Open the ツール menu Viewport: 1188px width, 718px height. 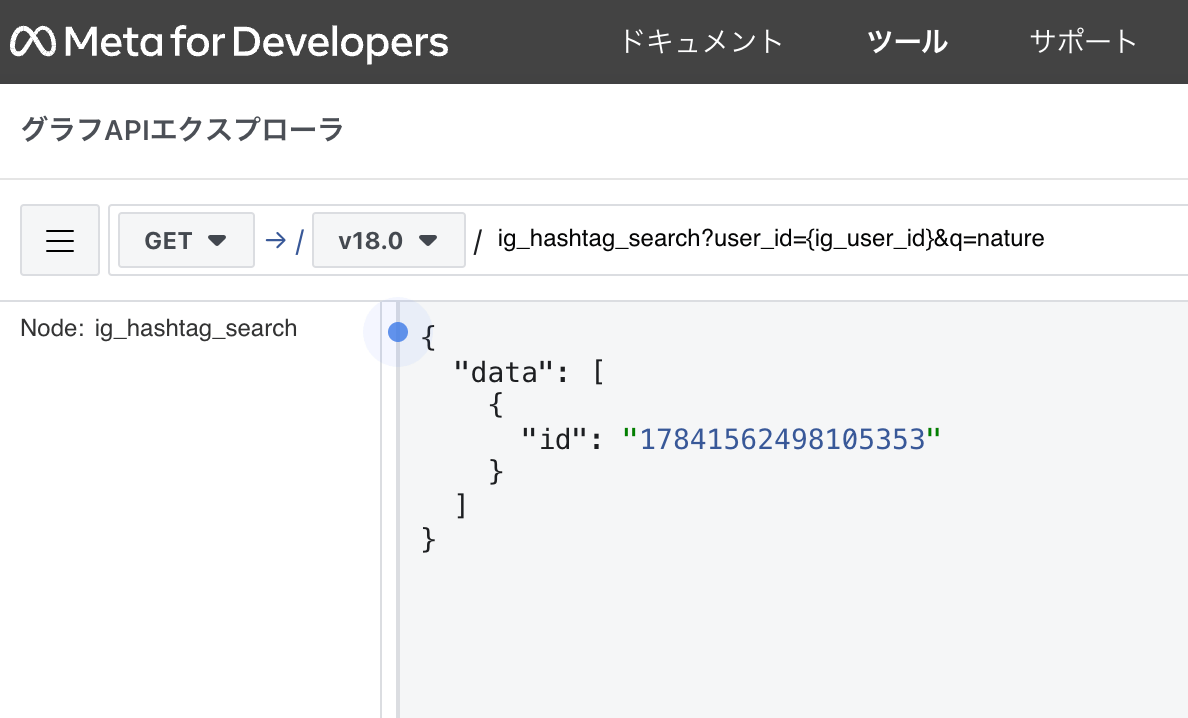(907, 42)
